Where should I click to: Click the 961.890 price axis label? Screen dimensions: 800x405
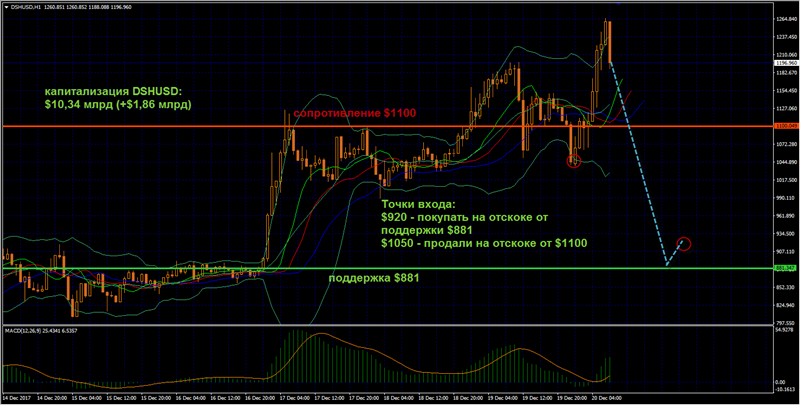[787, 216]
